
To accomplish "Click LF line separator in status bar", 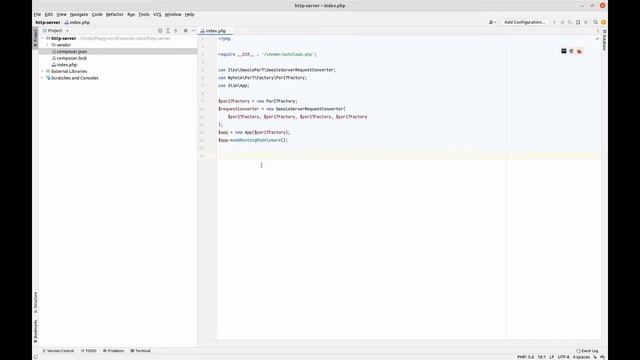I will [551, 357].
